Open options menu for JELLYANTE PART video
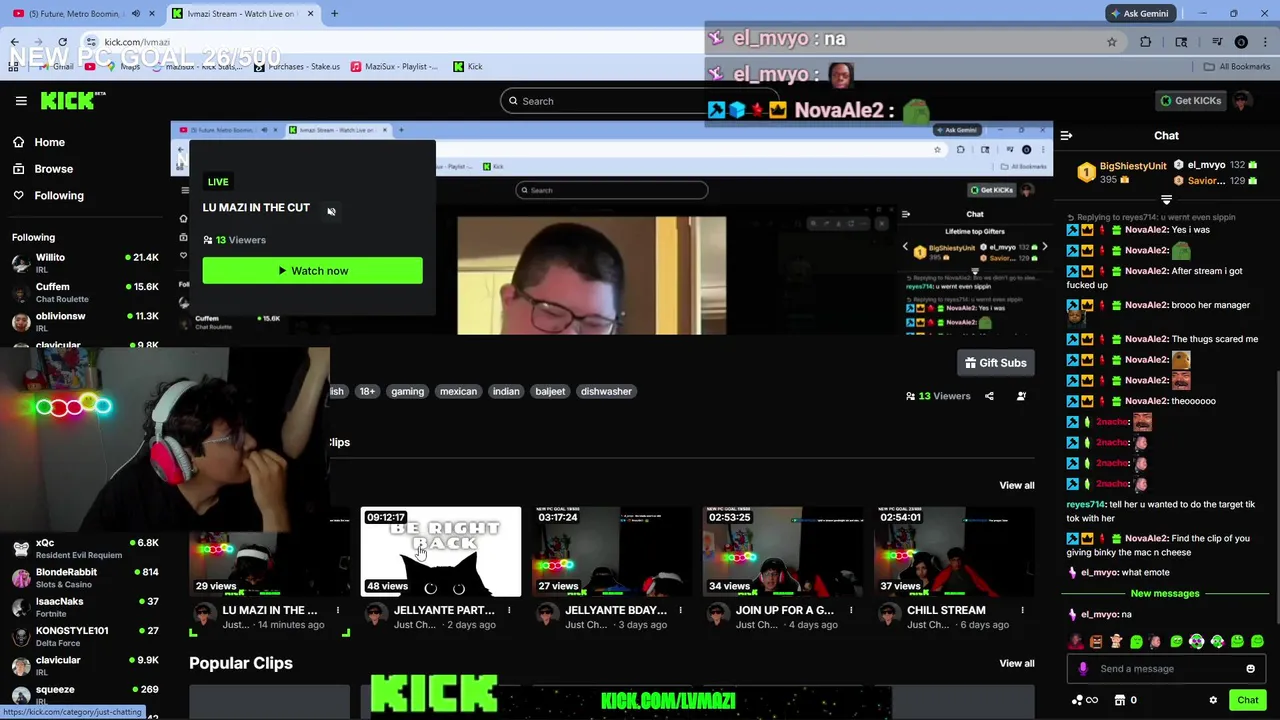Viewport: 1280px width, 720px height. [x=509, y=610]
